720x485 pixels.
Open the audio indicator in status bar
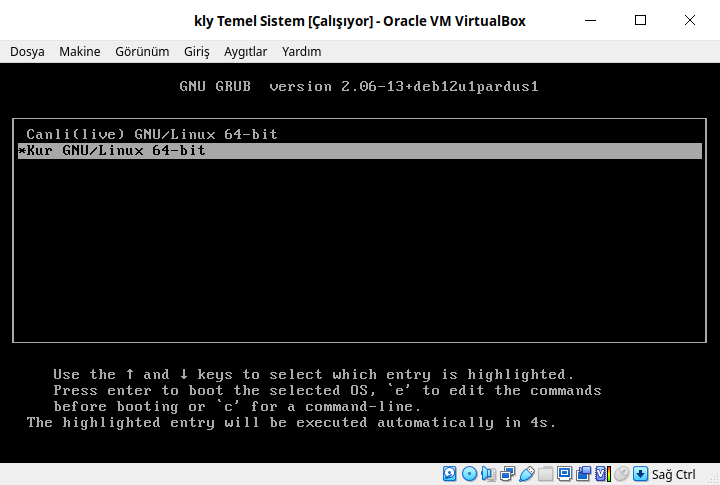(x=488, y=474)
